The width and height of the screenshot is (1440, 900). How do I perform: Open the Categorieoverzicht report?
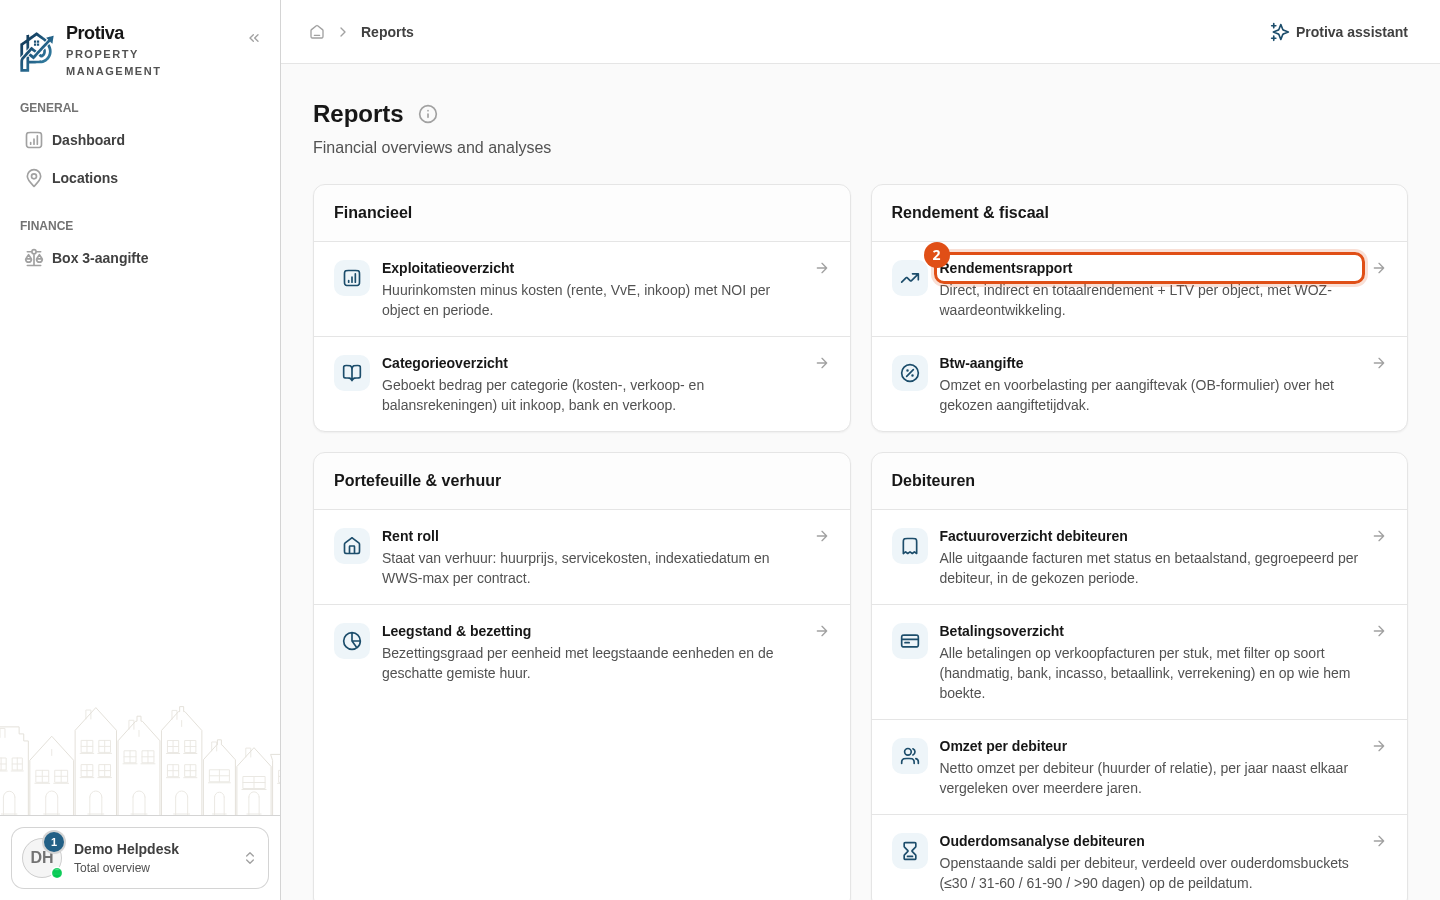(582, 384)
